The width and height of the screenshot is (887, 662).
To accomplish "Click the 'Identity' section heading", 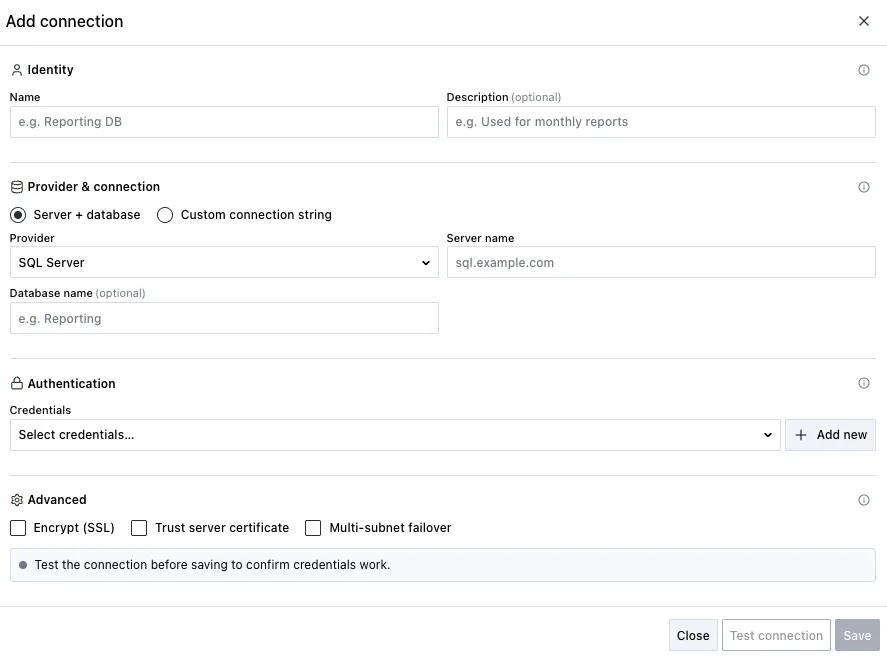I will (50, 70).
